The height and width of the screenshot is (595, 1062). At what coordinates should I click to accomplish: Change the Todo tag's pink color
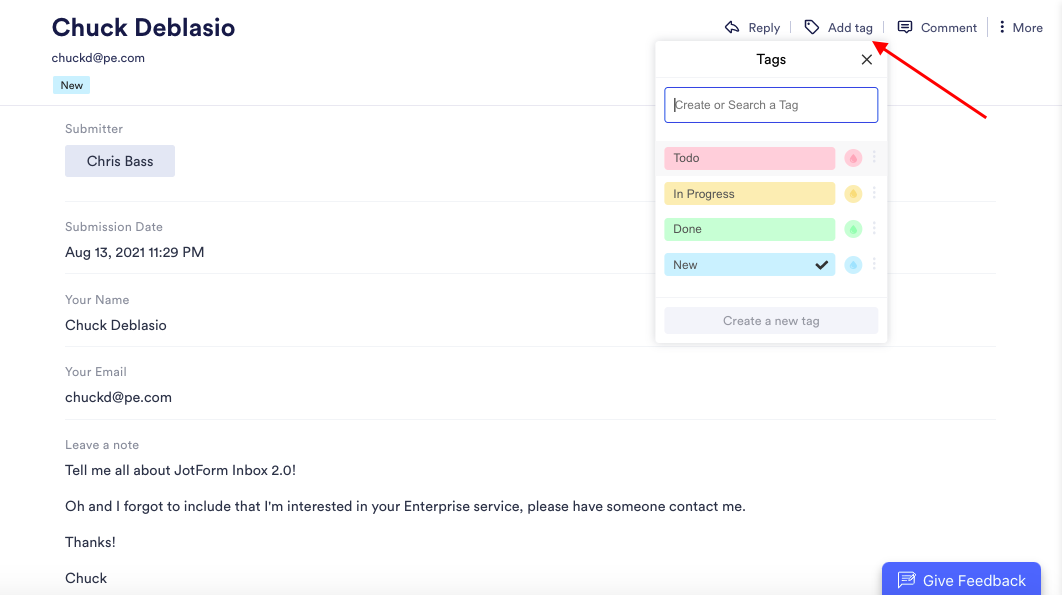853,158
